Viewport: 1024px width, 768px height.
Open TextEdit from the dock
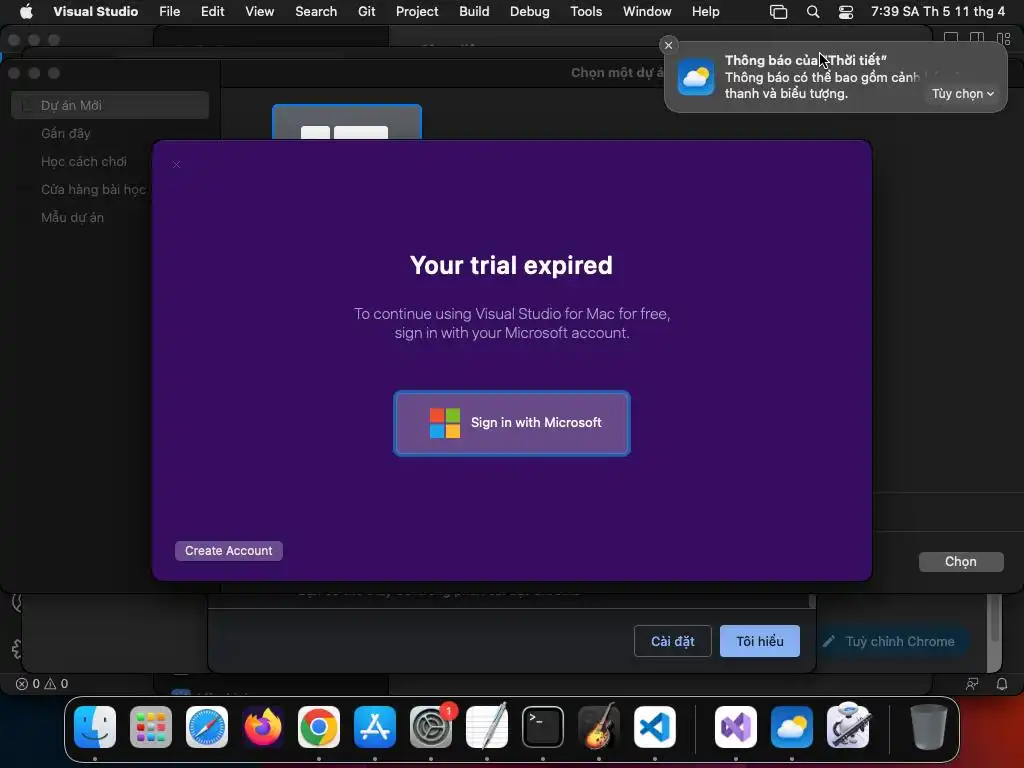pos(487,727)
